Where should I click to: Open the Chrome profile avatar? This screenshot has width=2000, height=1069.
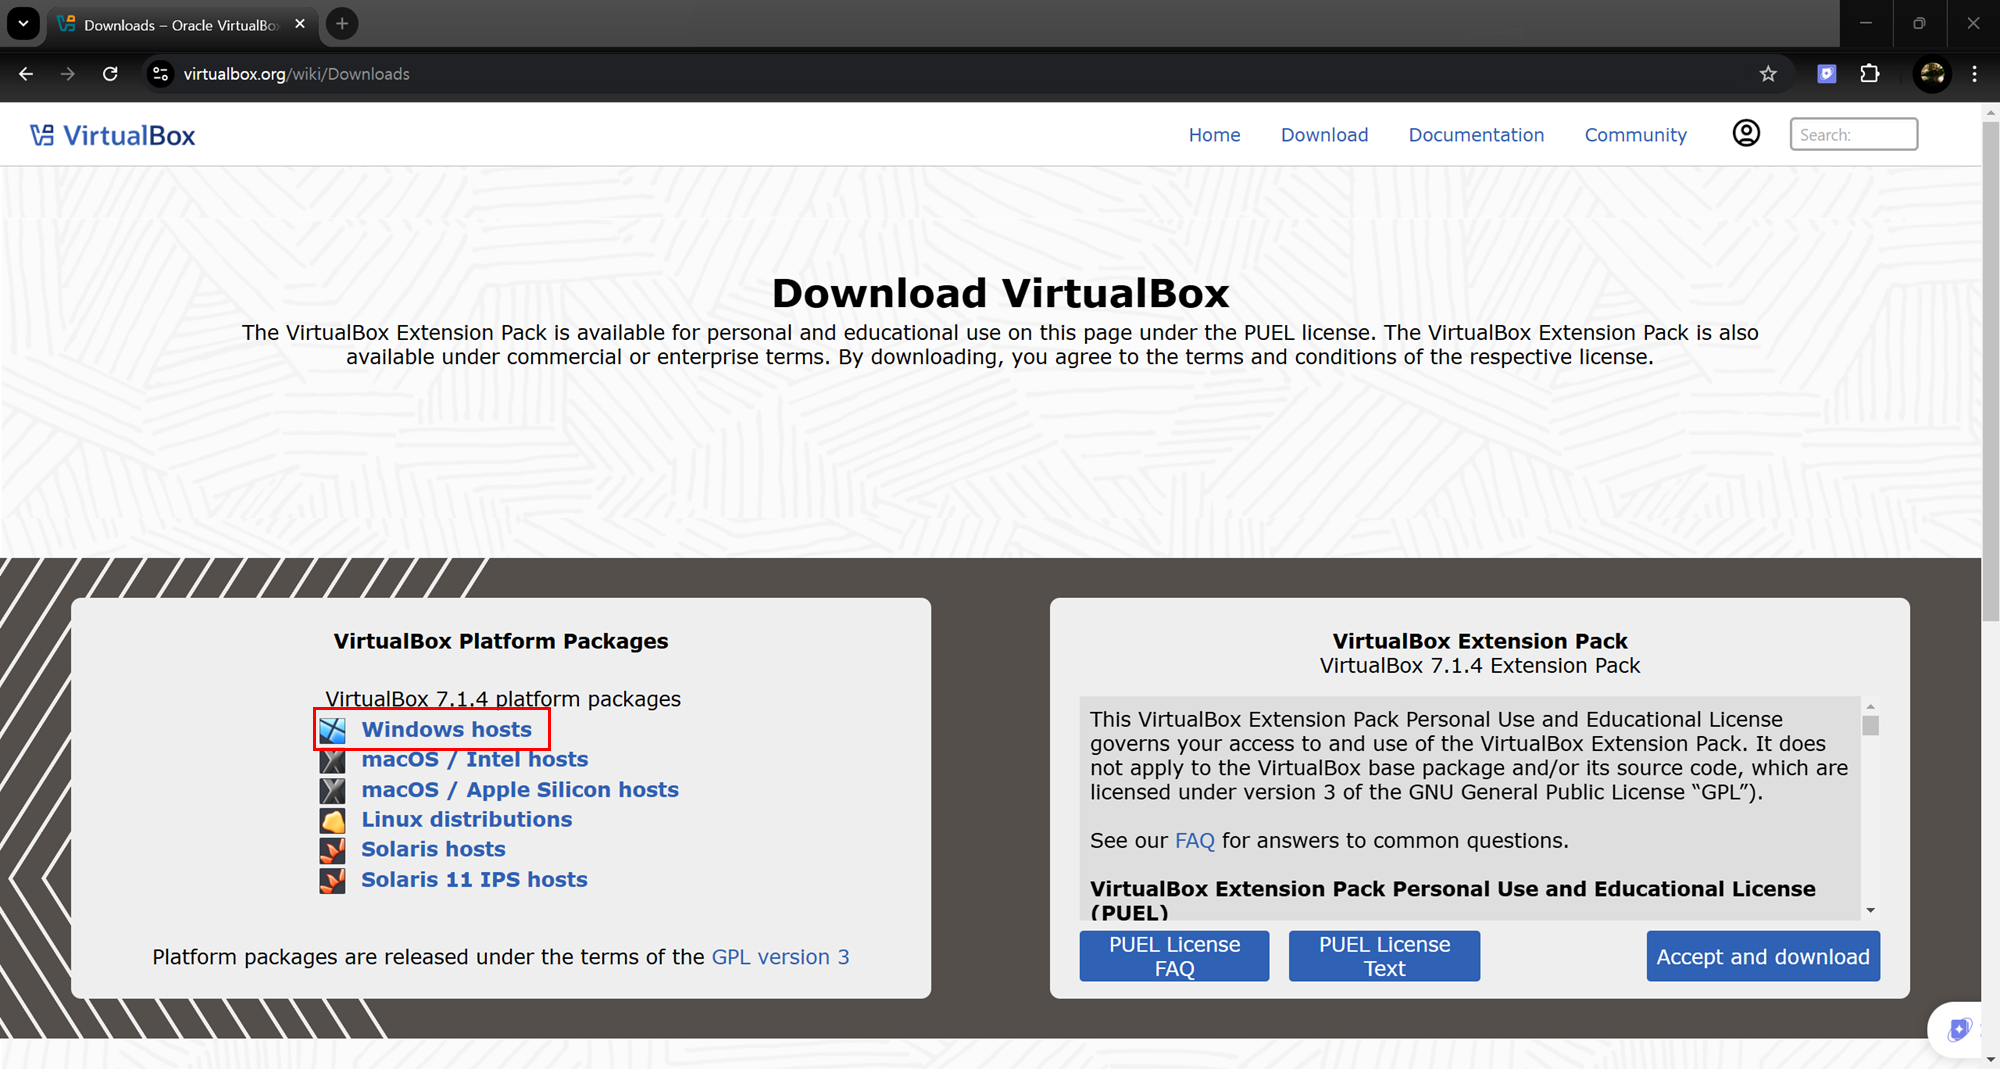pyautogui.click(x=1932, y=74)
